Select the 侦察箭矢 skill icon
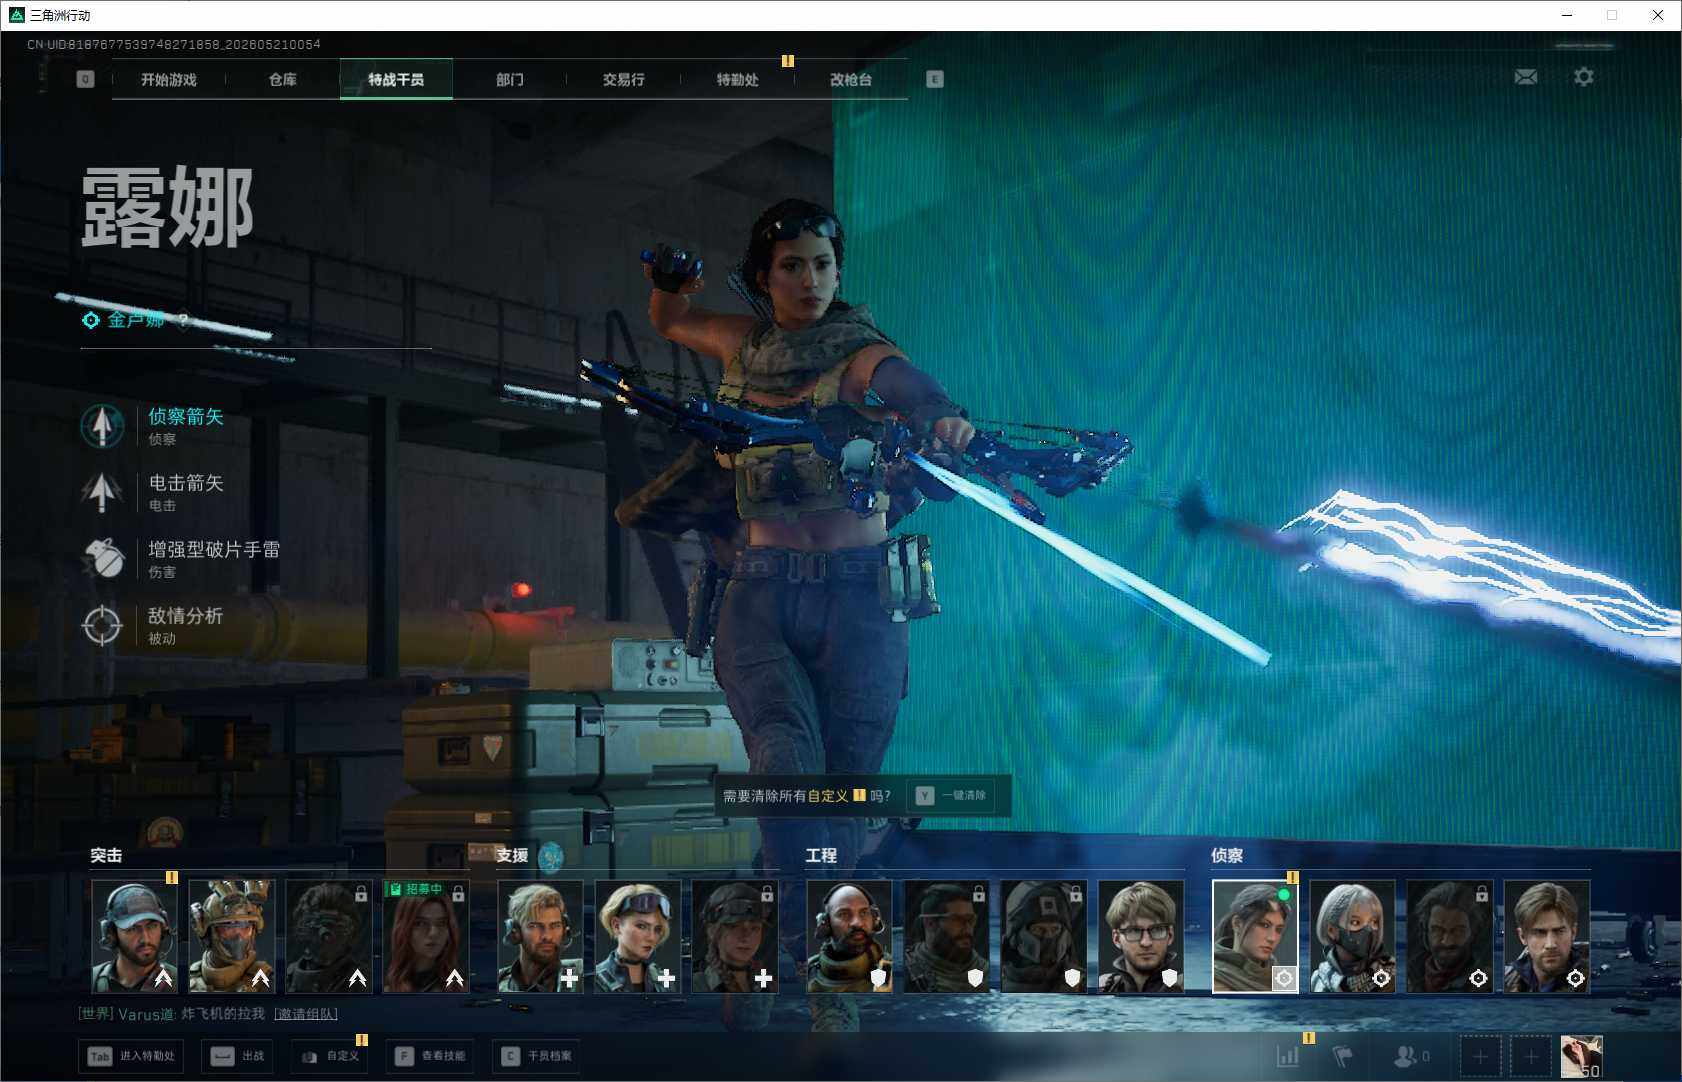The height and width of the screenshot is (1082, 1682). pos(102,426)
